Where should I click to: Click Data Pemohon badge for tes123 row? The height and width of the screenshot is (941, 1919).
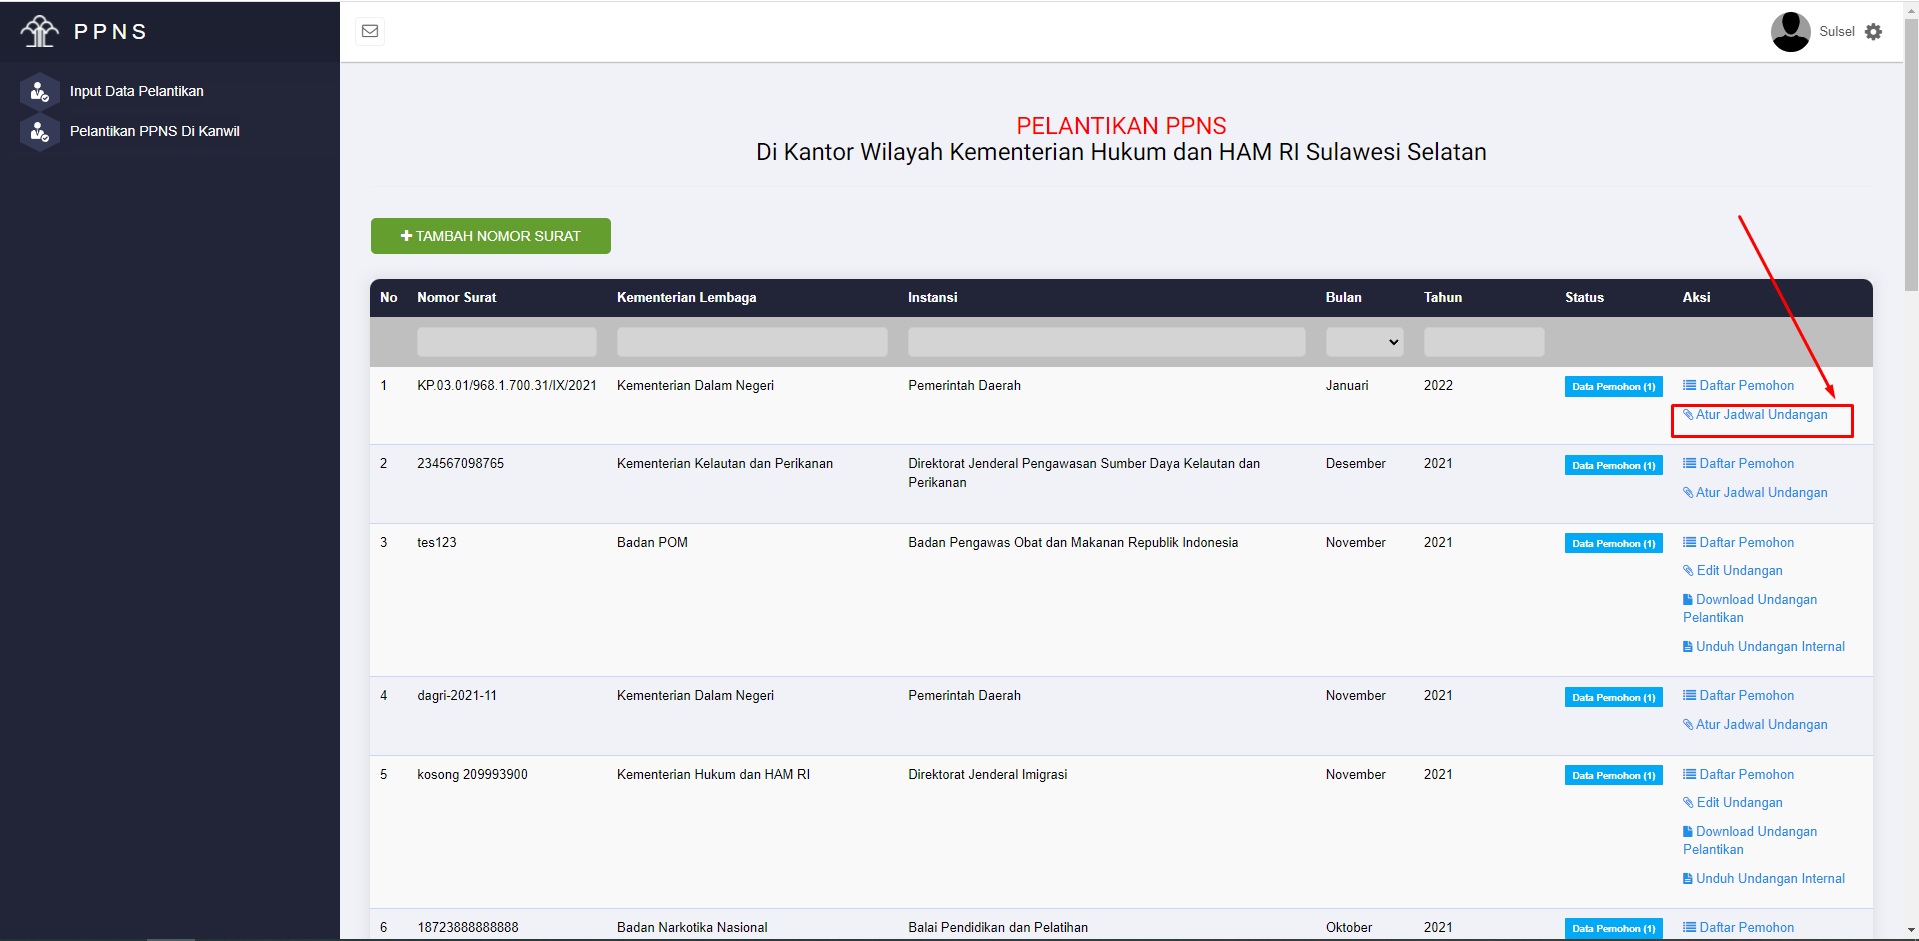[1613, 543]
